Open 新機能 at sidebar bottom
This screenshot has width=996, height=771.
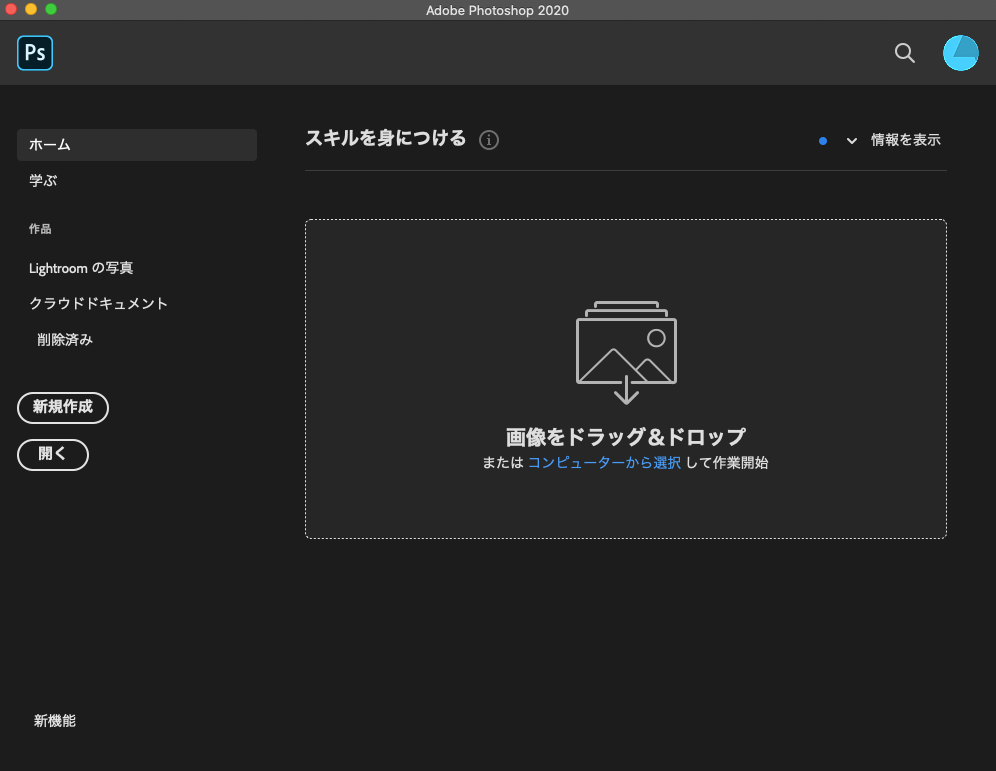click(x=55, y=721)
